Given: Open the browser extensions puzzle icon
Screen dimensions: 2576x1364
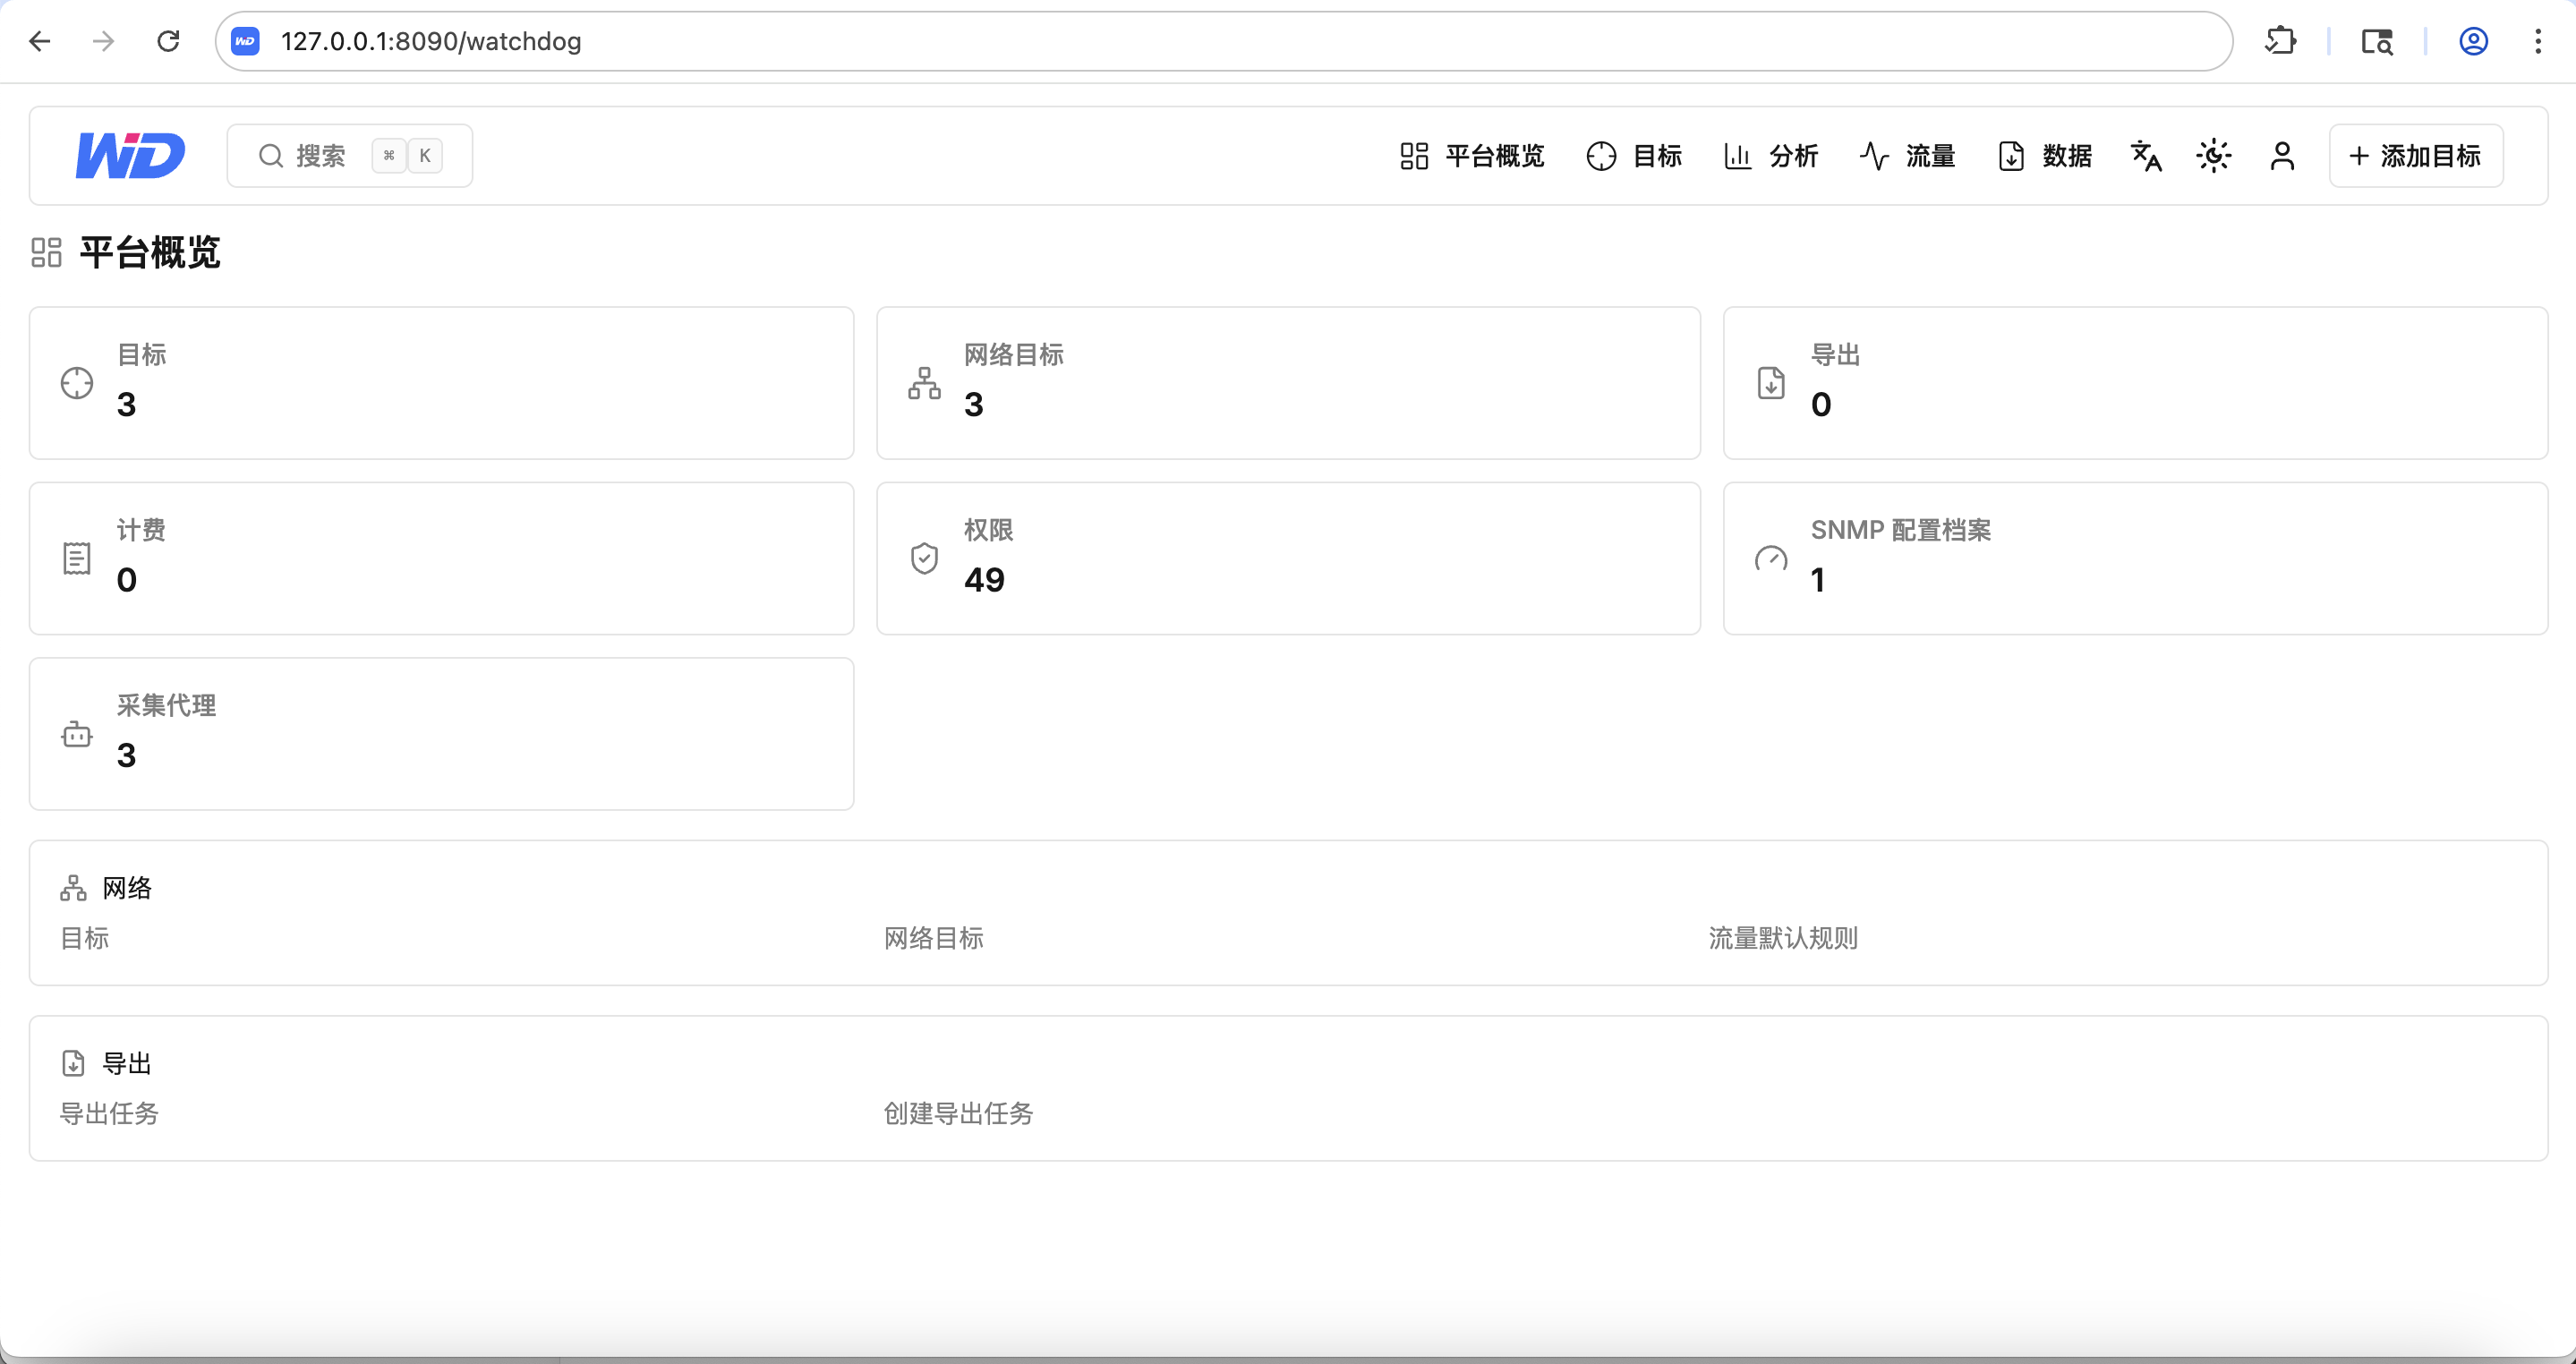Looking at the screenshot, I should pyautogui.click(x=2281, y=41).
